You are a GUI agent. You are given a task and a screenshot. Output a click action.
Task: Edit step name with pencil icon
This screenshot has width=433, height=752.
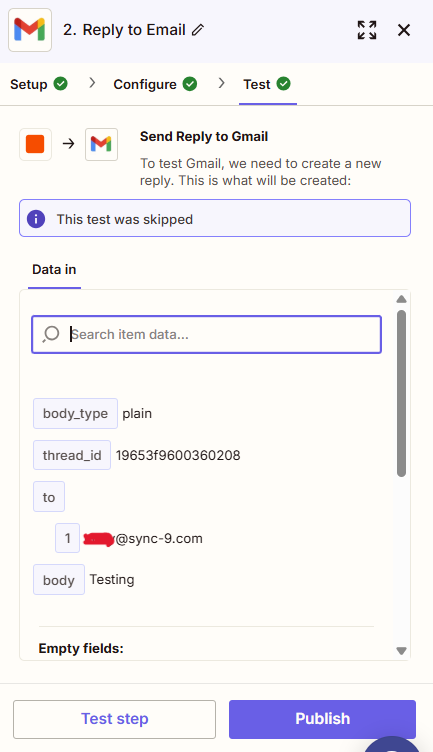coord(198,30)
